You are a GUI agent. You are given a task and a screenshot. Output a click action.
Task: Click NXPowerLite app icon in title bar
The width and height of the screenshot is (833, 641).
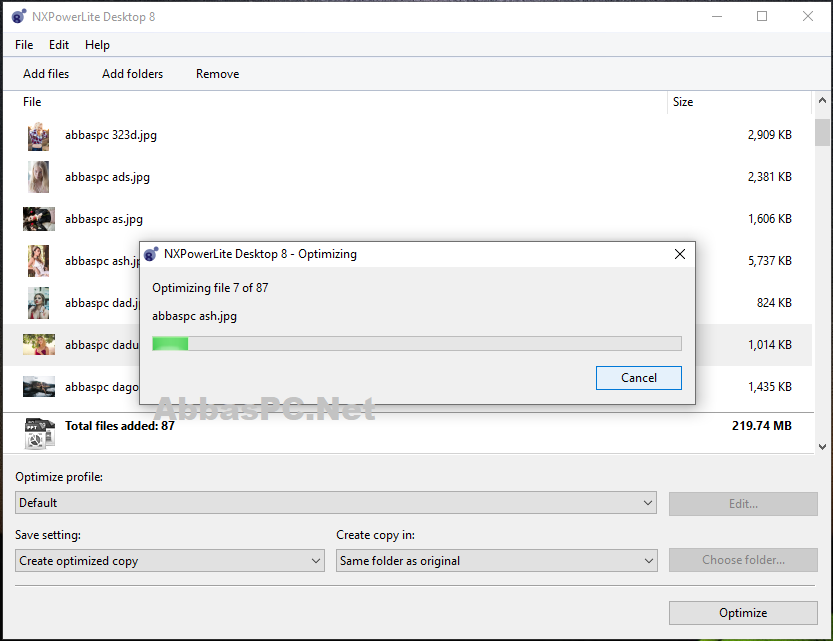[x=19, y=17]
